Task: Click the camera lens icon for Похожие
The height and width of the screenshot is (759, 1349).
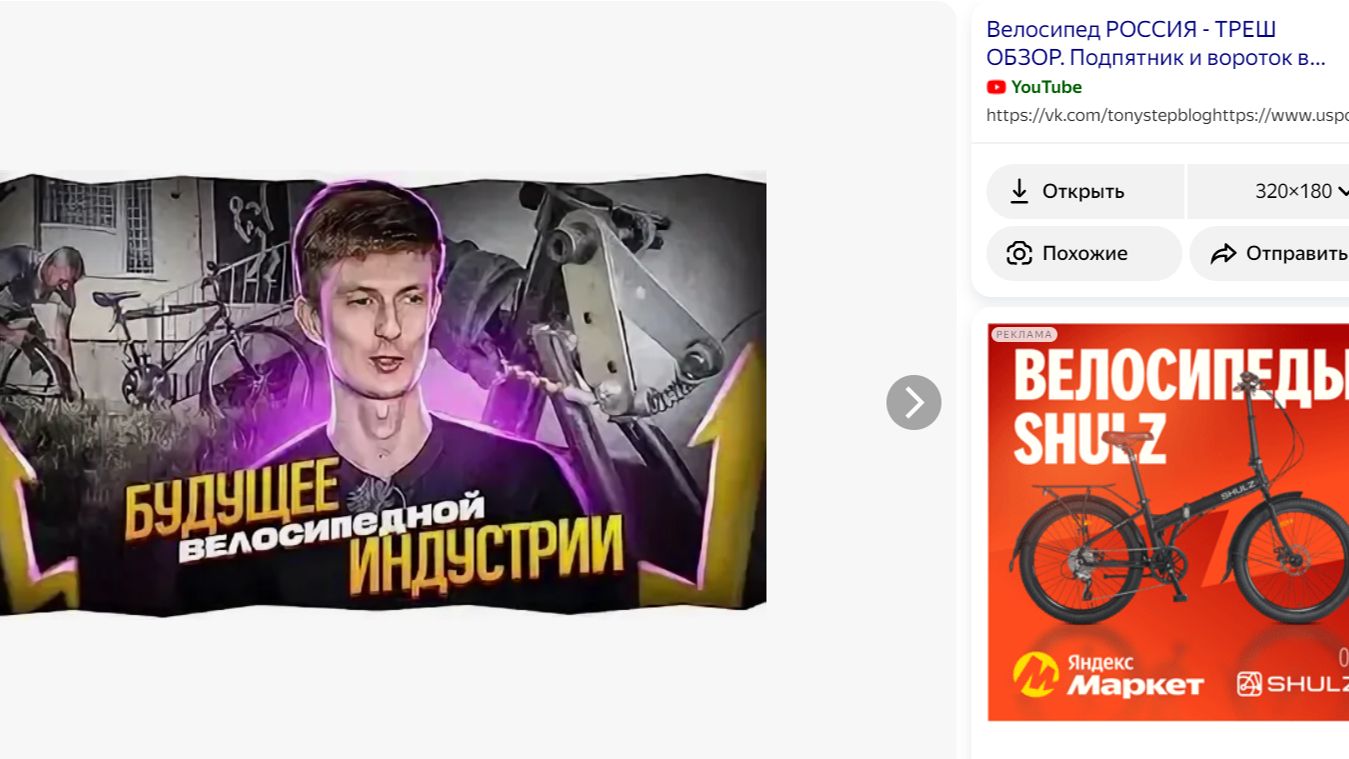Action: click(x=1019, y=253)
